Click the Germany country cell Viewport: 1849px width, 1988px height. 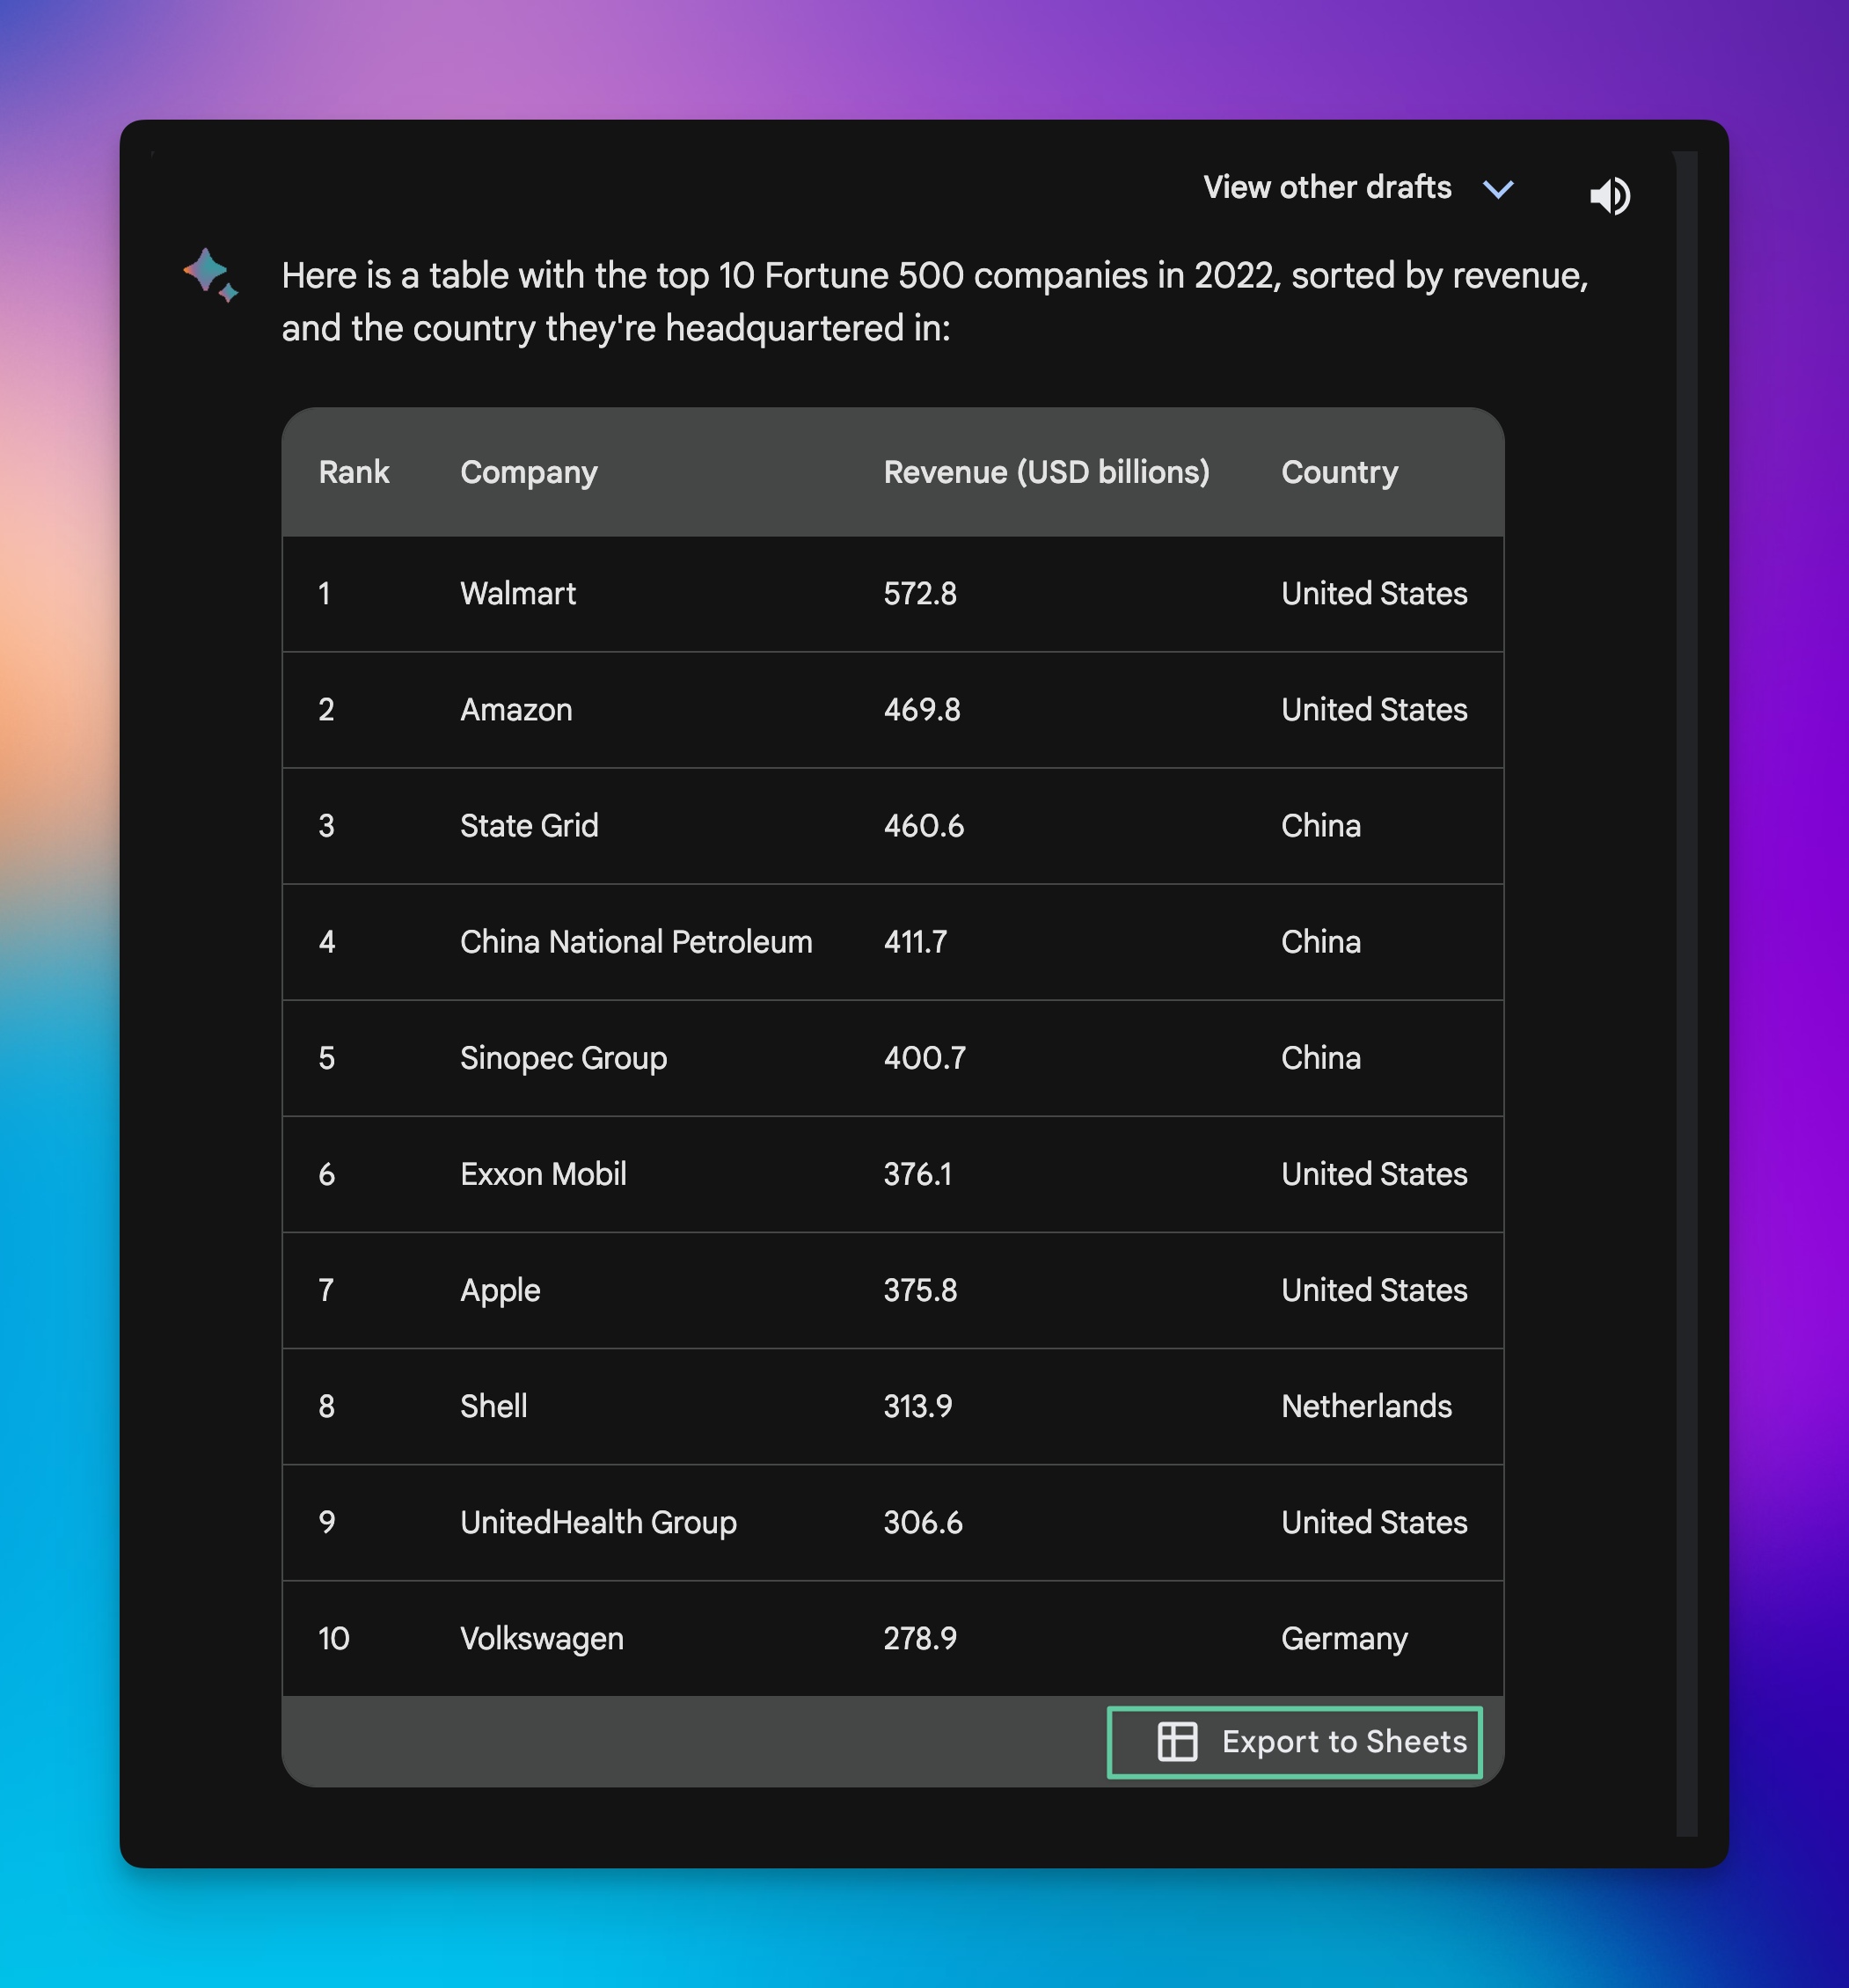click(x=1344, y=1639)
